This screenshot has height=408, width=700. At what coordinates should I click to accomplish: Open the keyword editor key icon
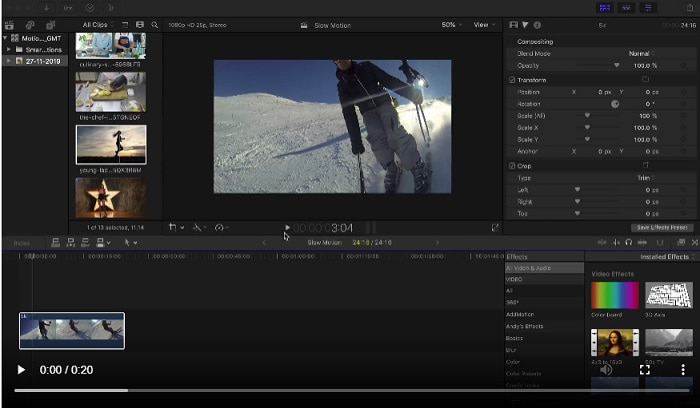pos(68,8)
